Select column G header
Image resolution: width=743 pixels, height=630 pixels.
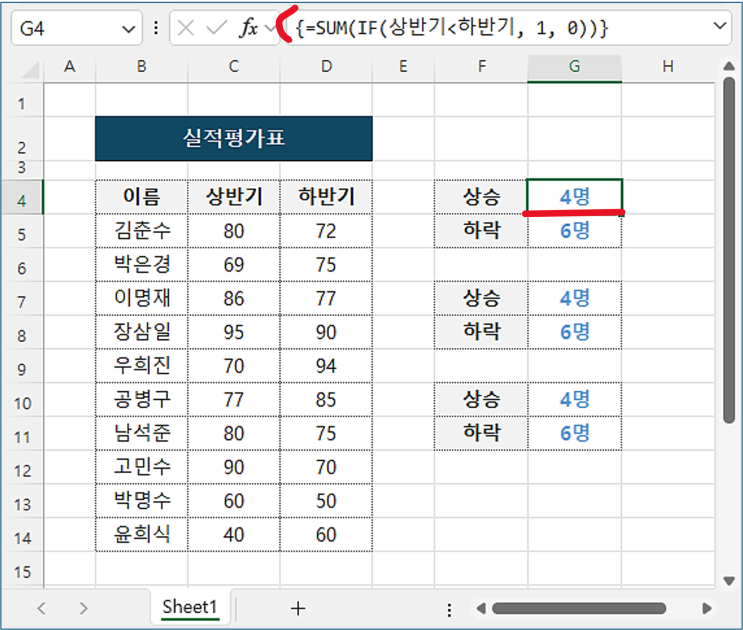coord(574,67)
